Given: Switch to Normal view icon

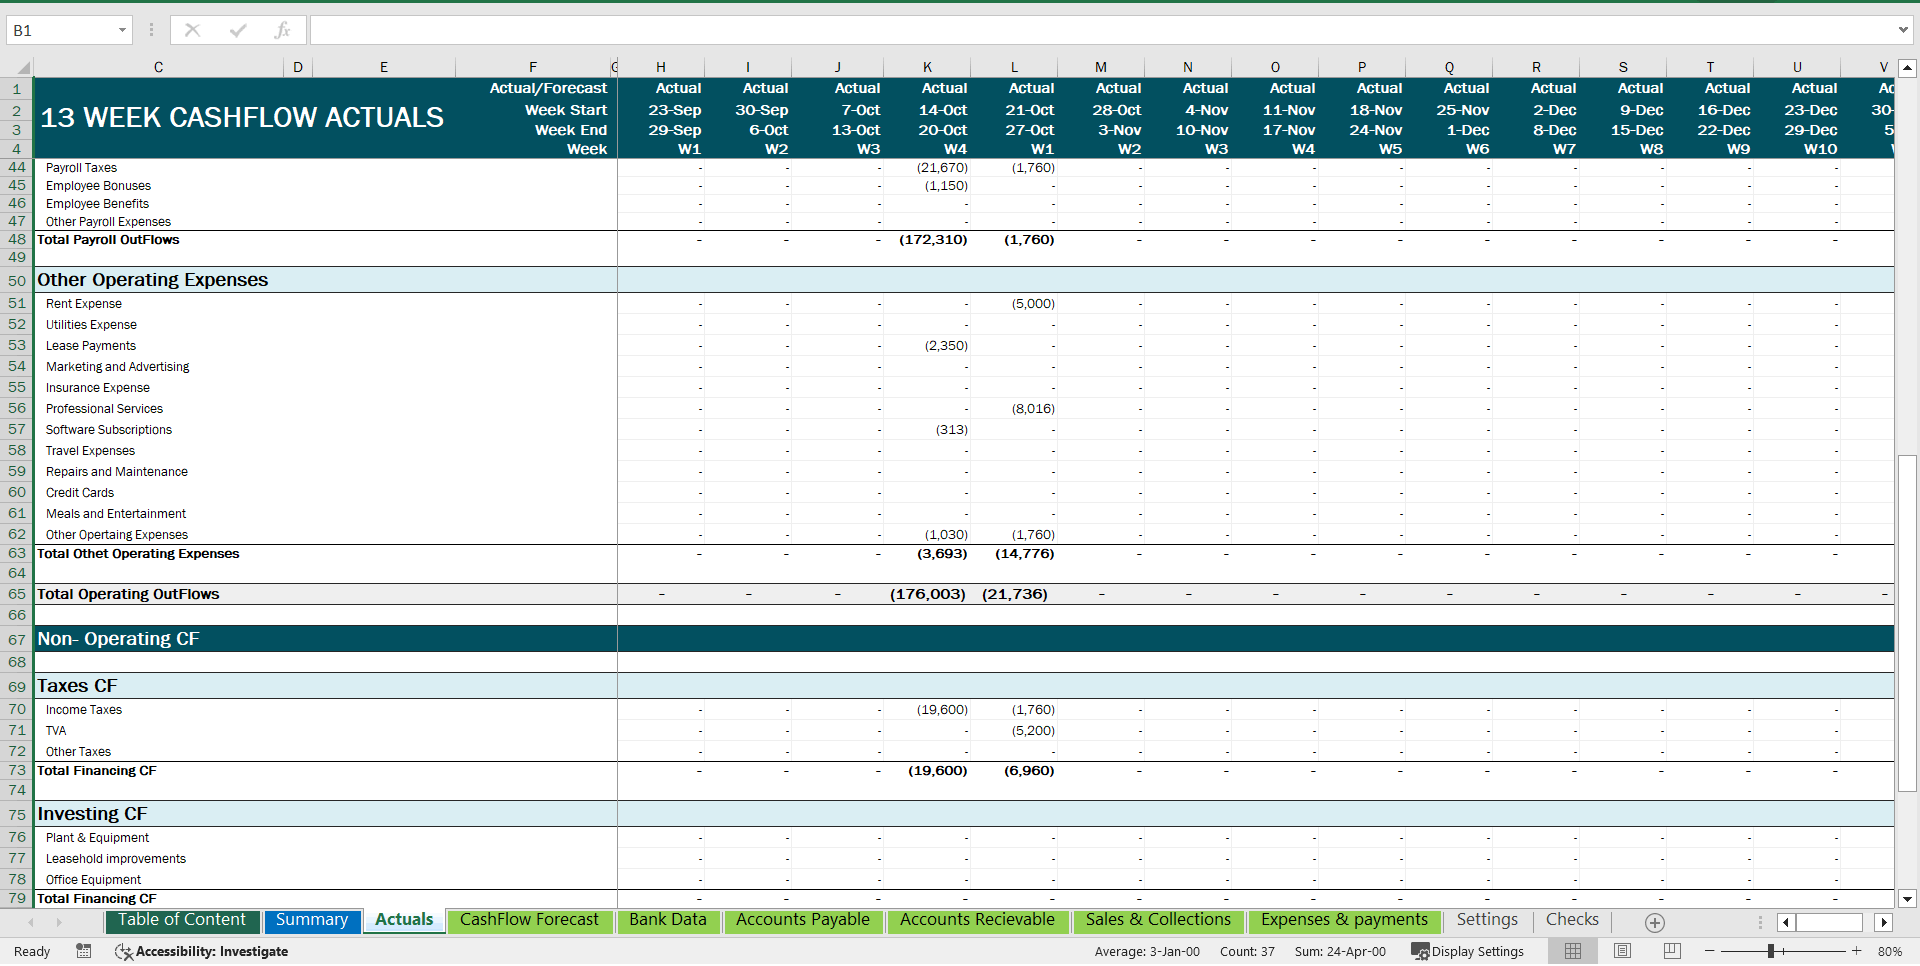Looking at the screenshot, I should click(x=1573, y=951).
